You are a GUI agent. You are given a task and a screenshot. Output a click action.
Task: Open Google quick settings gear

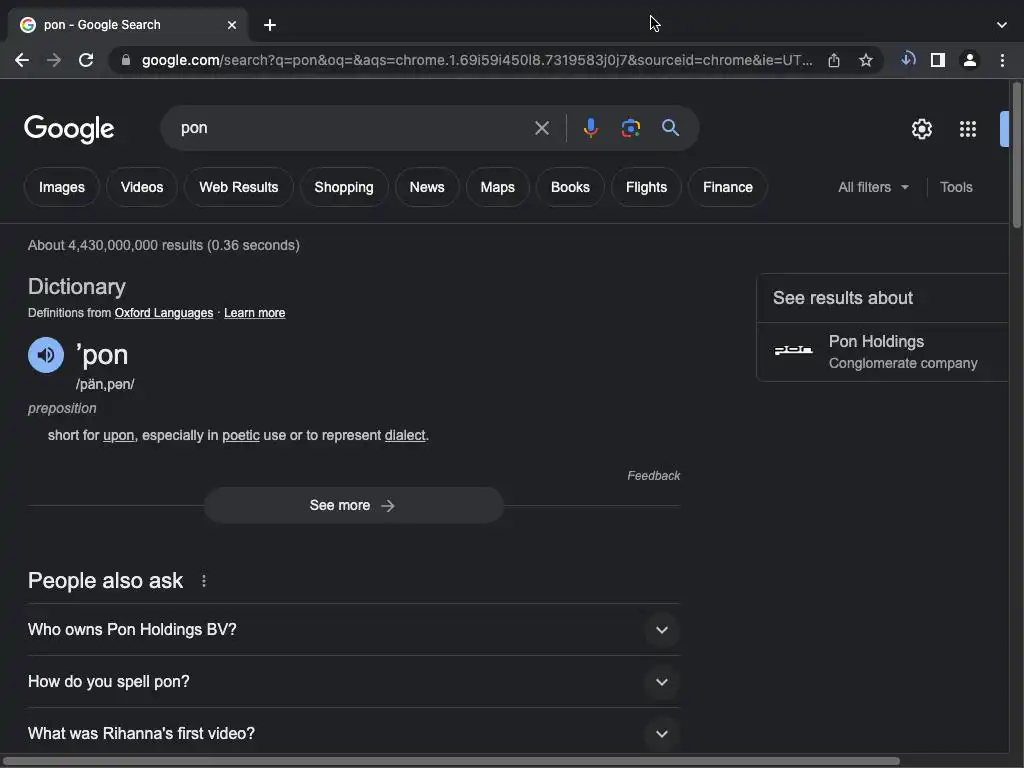[x=921, y=129]
